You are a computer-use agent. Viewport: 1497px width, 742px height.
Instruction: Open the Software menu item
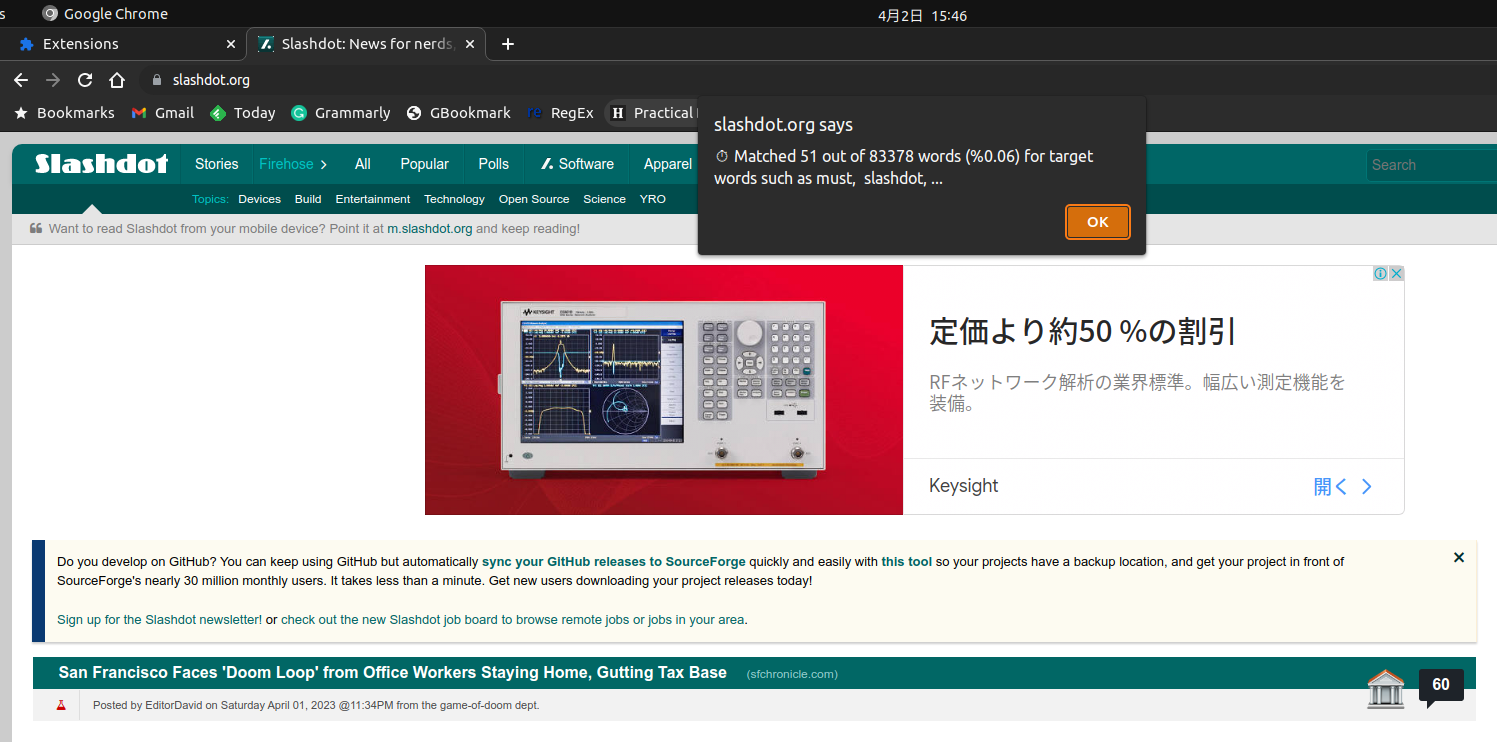click(577, 164)
